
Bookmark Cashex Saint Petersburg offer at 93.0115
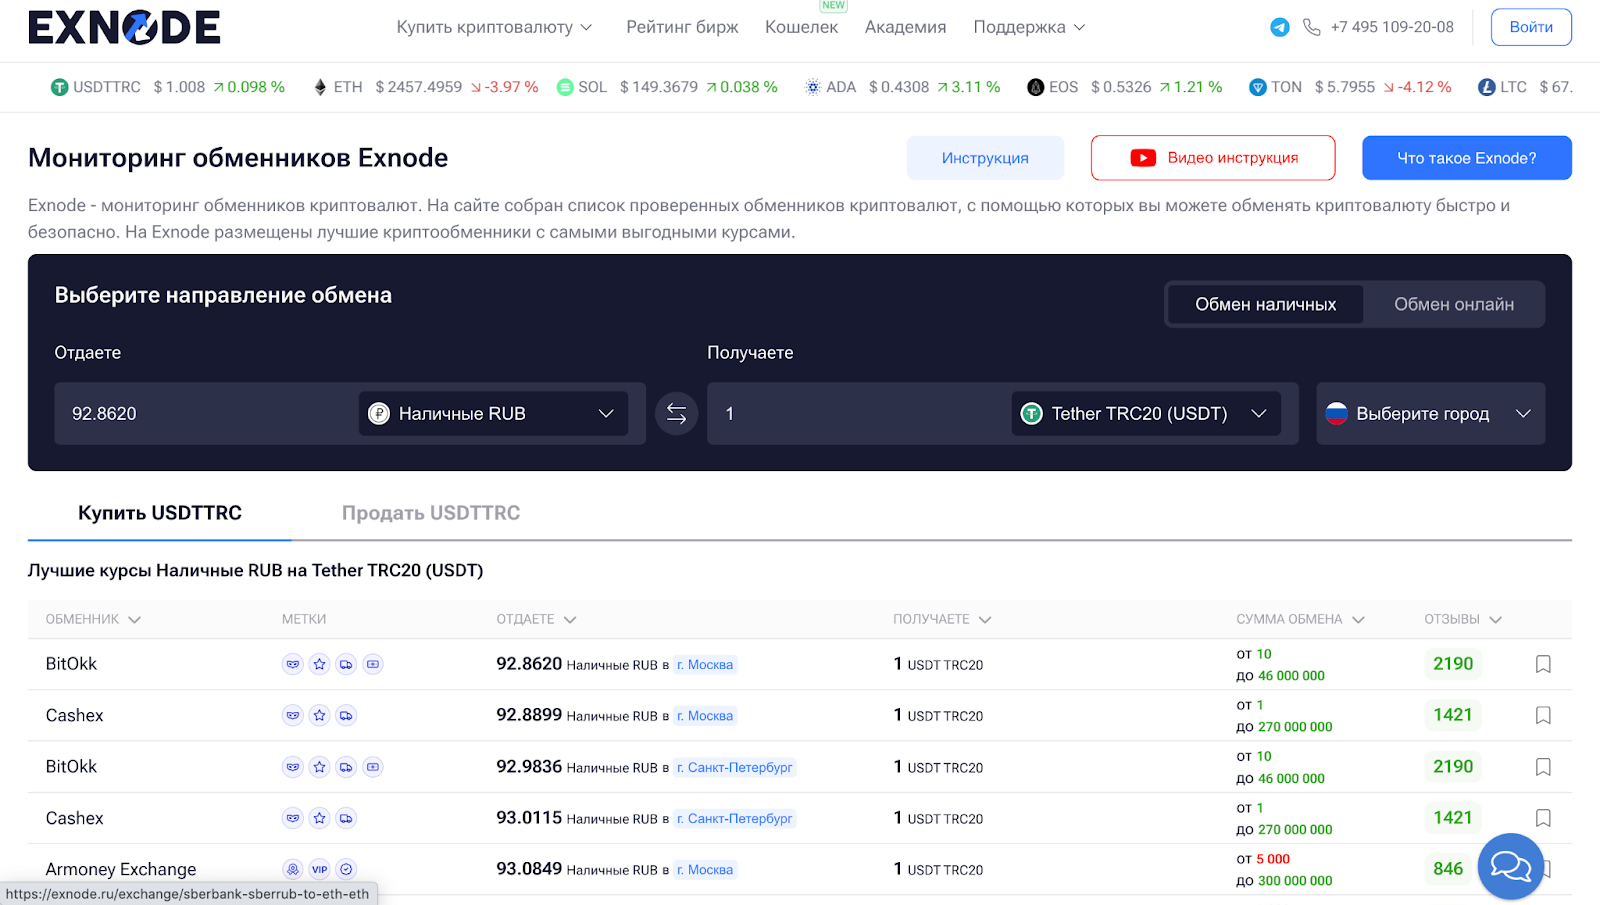[1543, 818]
